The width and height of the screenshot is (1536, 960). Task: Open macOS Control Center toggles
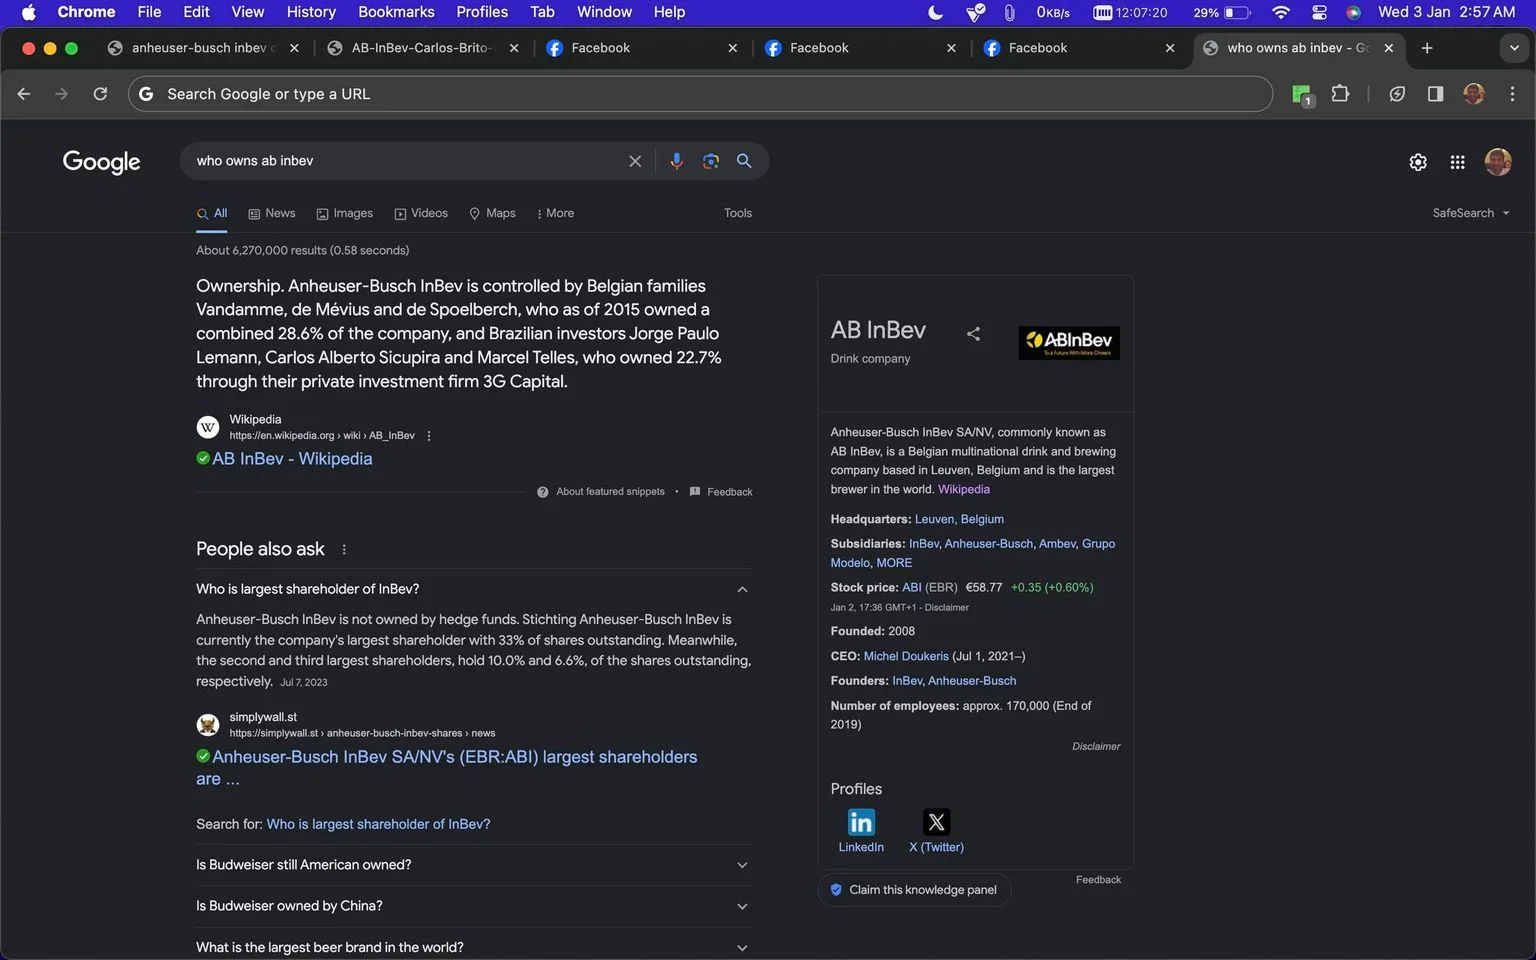[1319, 12]
